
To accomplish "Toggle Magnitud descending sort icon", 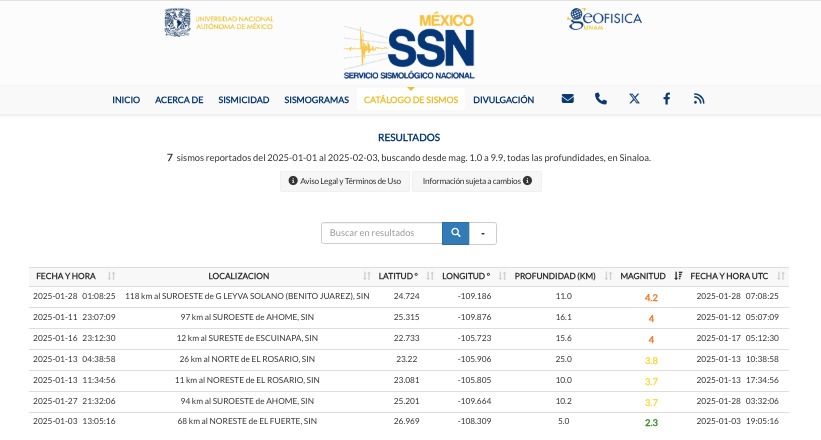I will 678,276.
